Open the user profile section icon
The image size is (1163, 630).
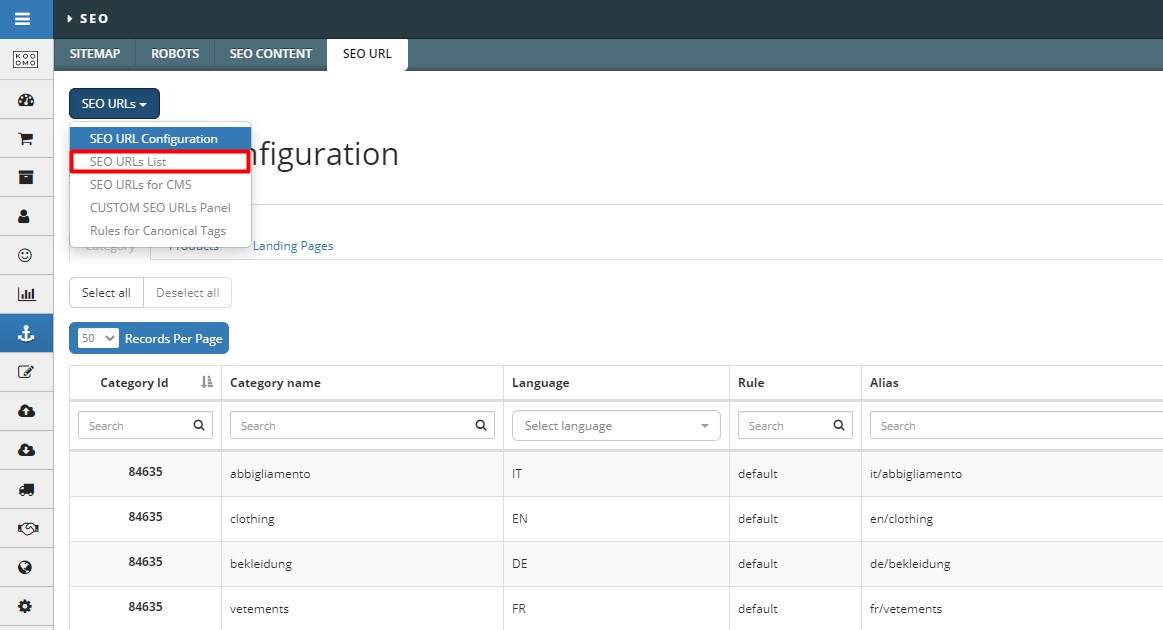point(24,216)
